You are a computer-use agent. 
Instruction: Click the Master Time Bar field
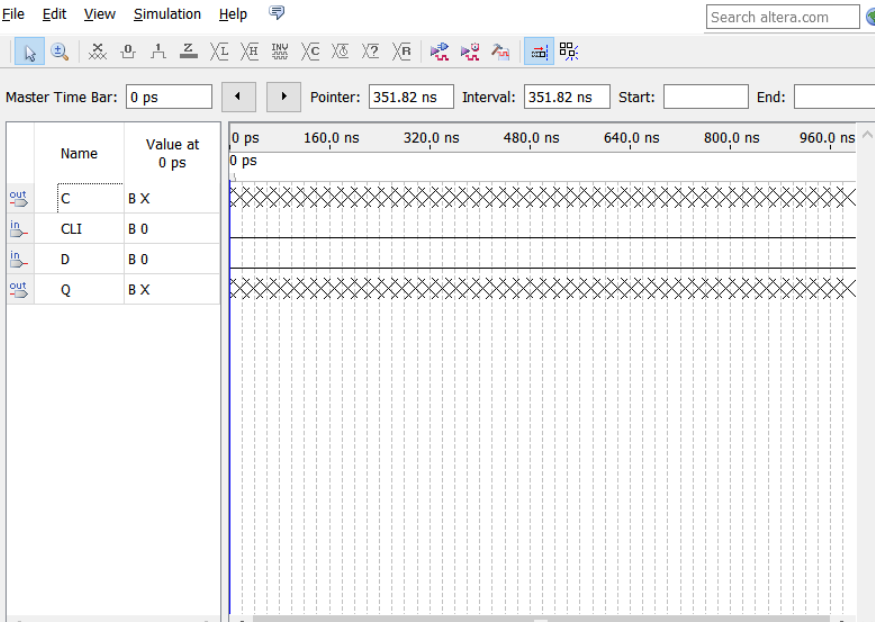169,97
